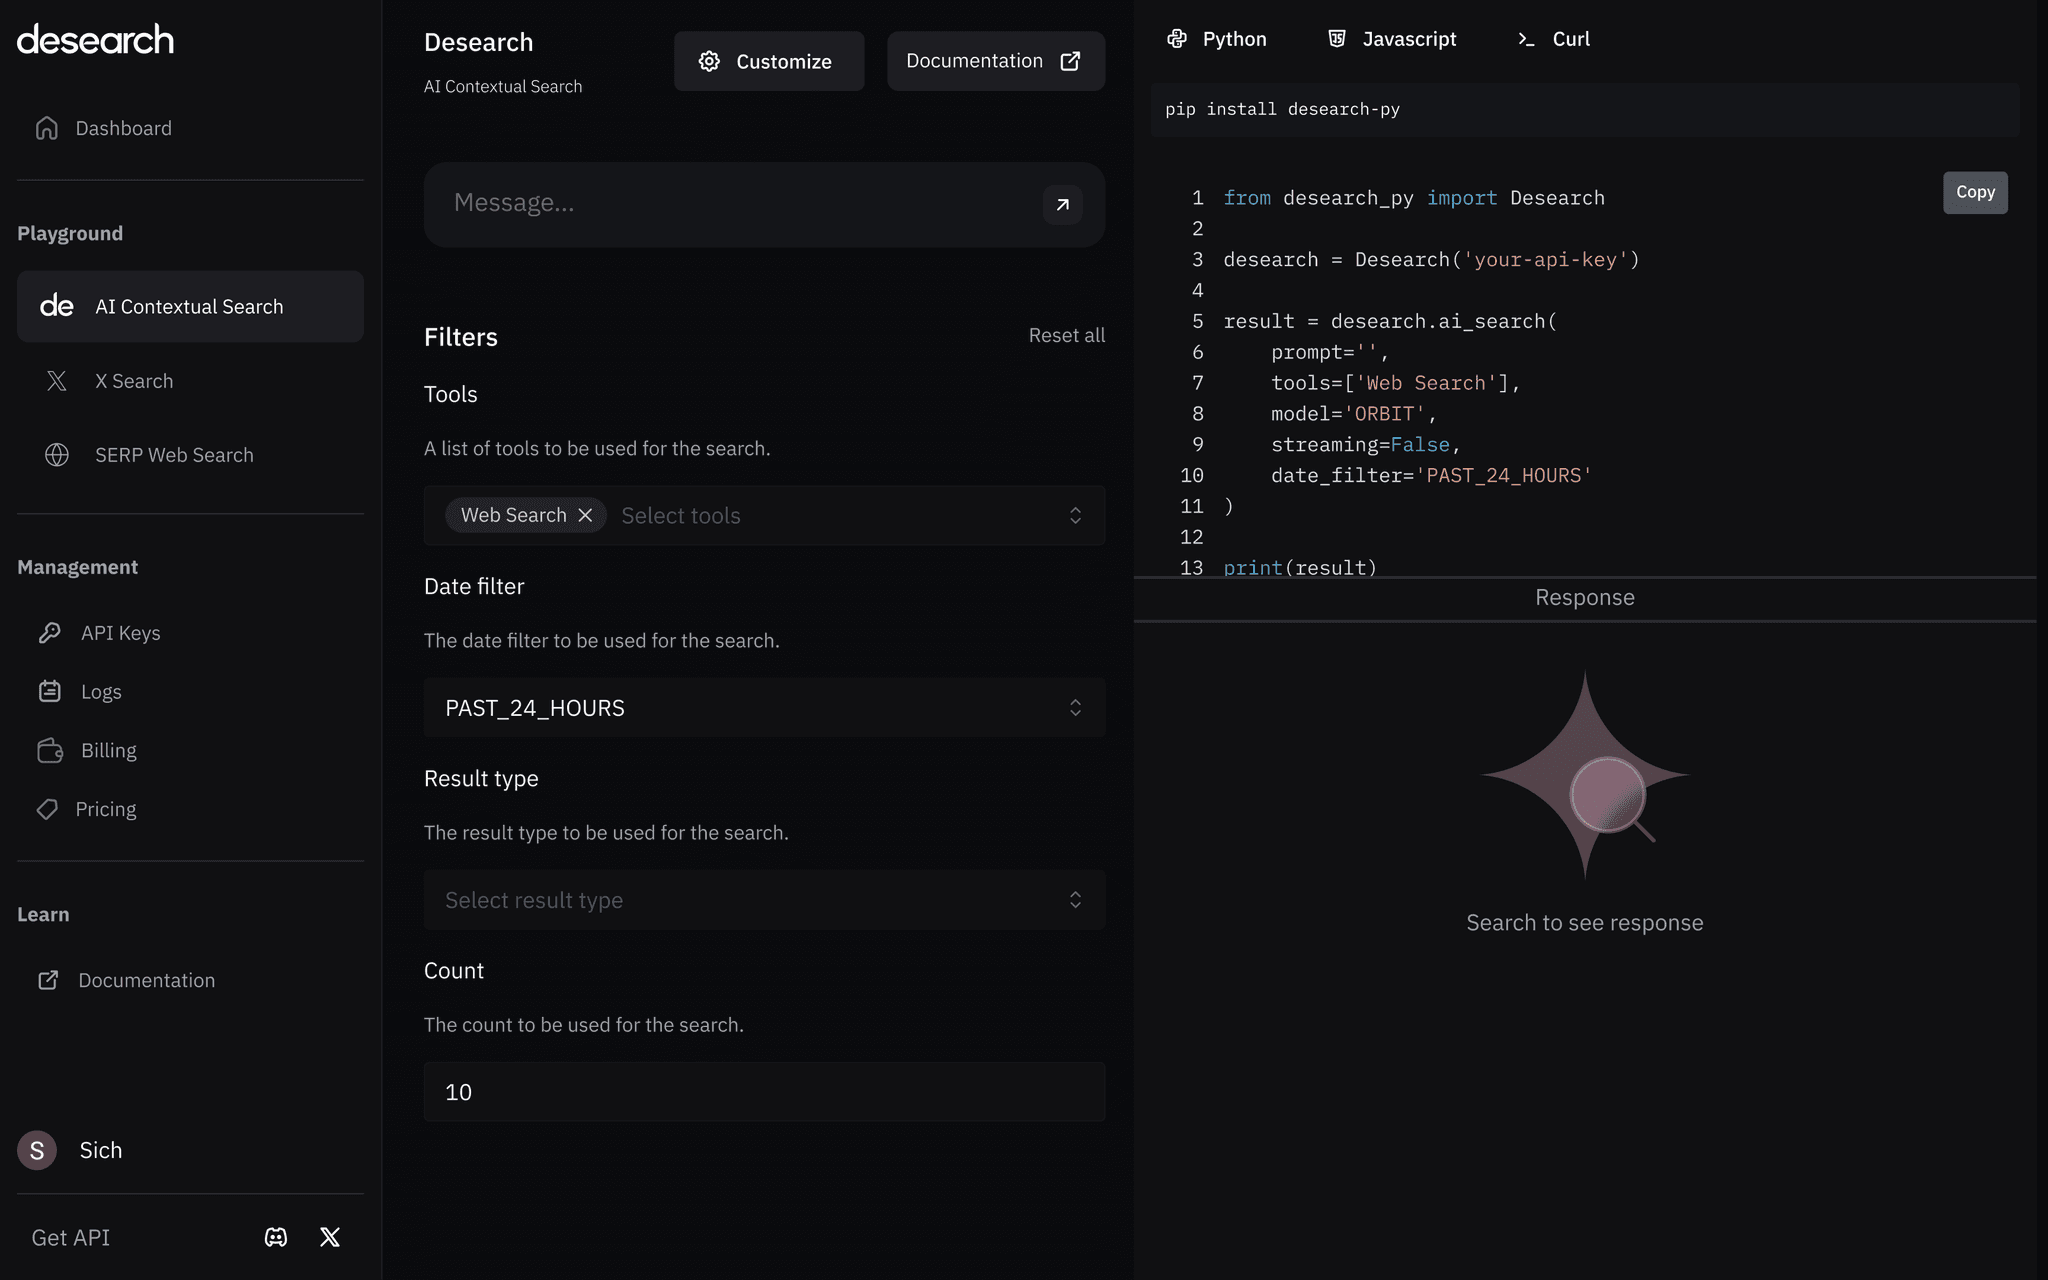Open the Billing section

coord(109,750)
